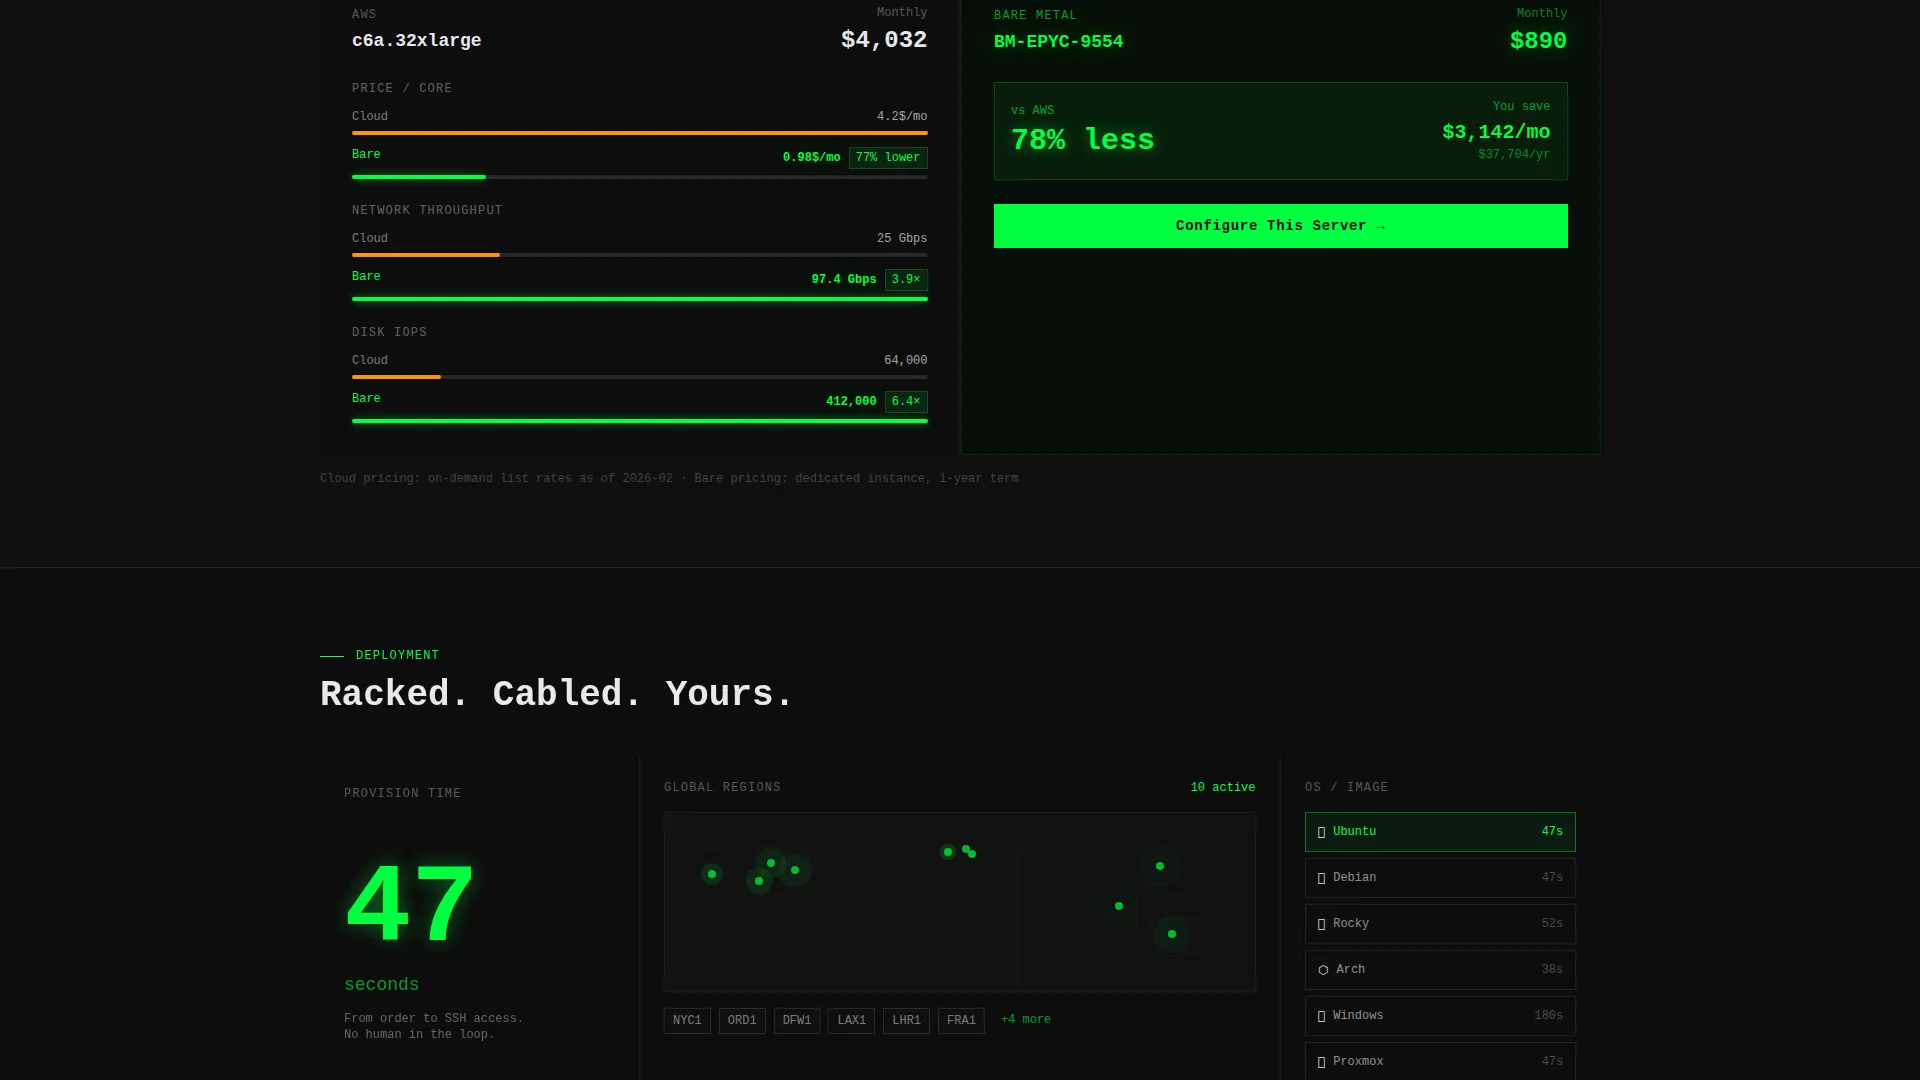This screenshot has width=1920, height=1080.
Task: Click the 77% lower badge
Action: tap(888, 158)
